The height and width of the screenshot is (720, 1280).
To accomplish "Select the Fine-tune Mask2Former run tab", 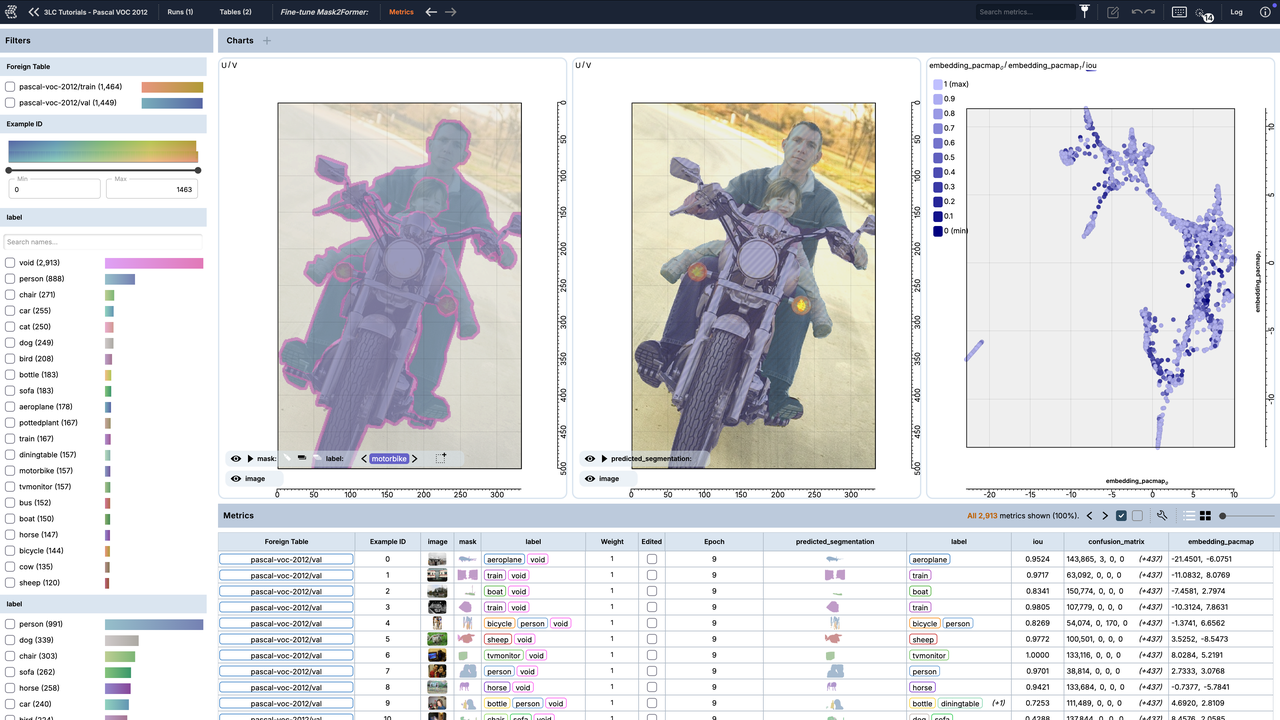I will [324, 12].
